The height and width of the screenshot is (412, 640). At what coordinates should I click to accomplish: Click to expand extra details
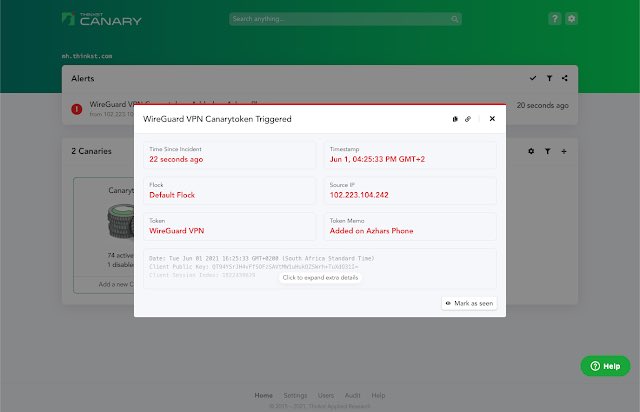[320, 278]
